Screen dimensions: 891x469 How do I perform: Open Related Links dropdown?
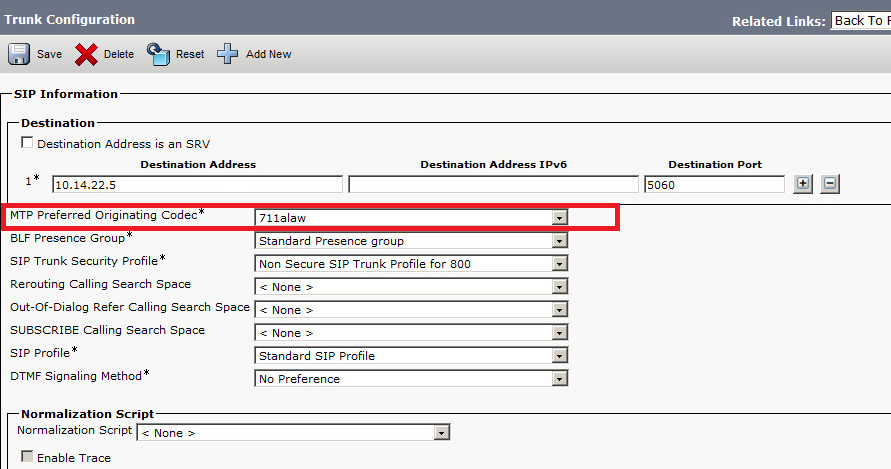pos(860,20)
